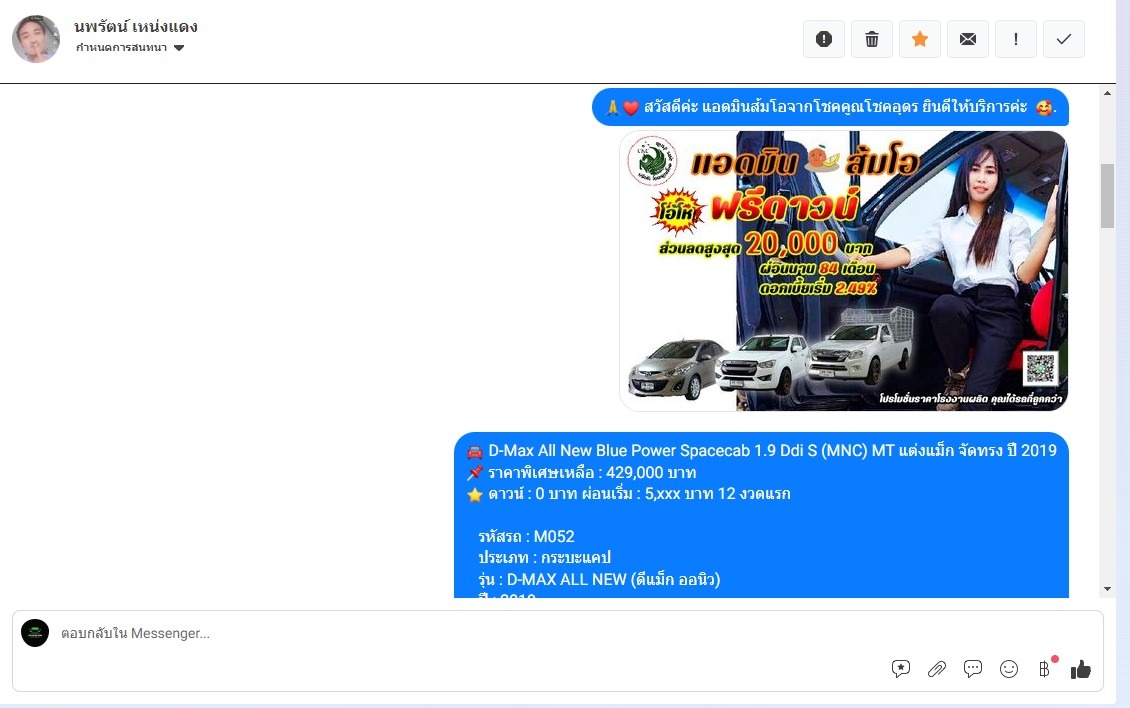Mark conversation unread with envelope icon

[968, 39]
